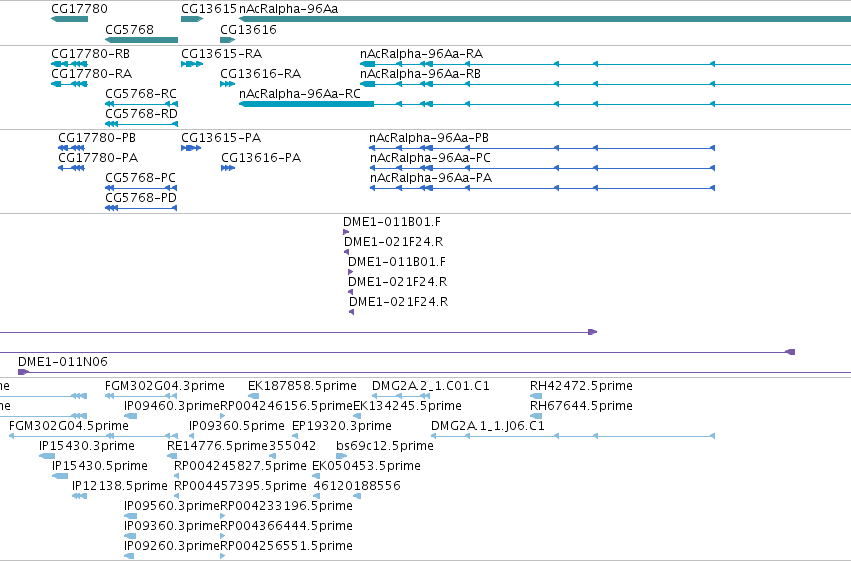
Task: Select EST label IP09360.5prime
Action: [x=237, y=426]
